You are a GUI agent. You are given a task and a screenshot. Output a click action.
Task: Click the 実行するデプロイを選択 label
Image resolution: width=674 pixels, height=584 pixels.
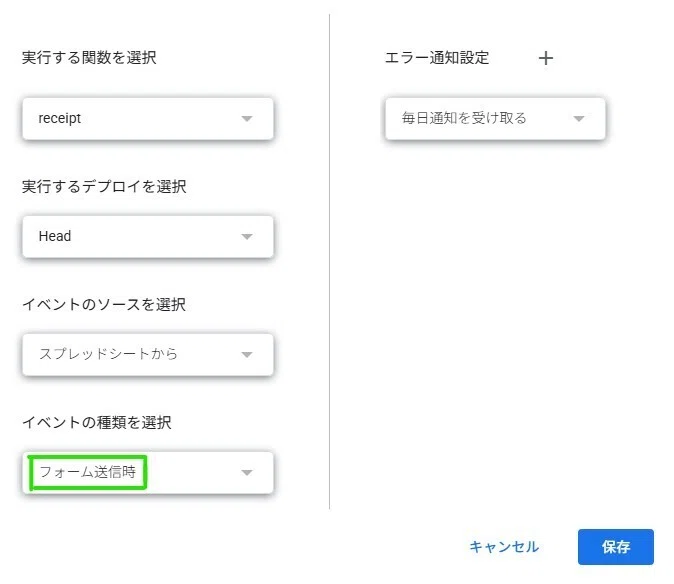tap(104, 187)
